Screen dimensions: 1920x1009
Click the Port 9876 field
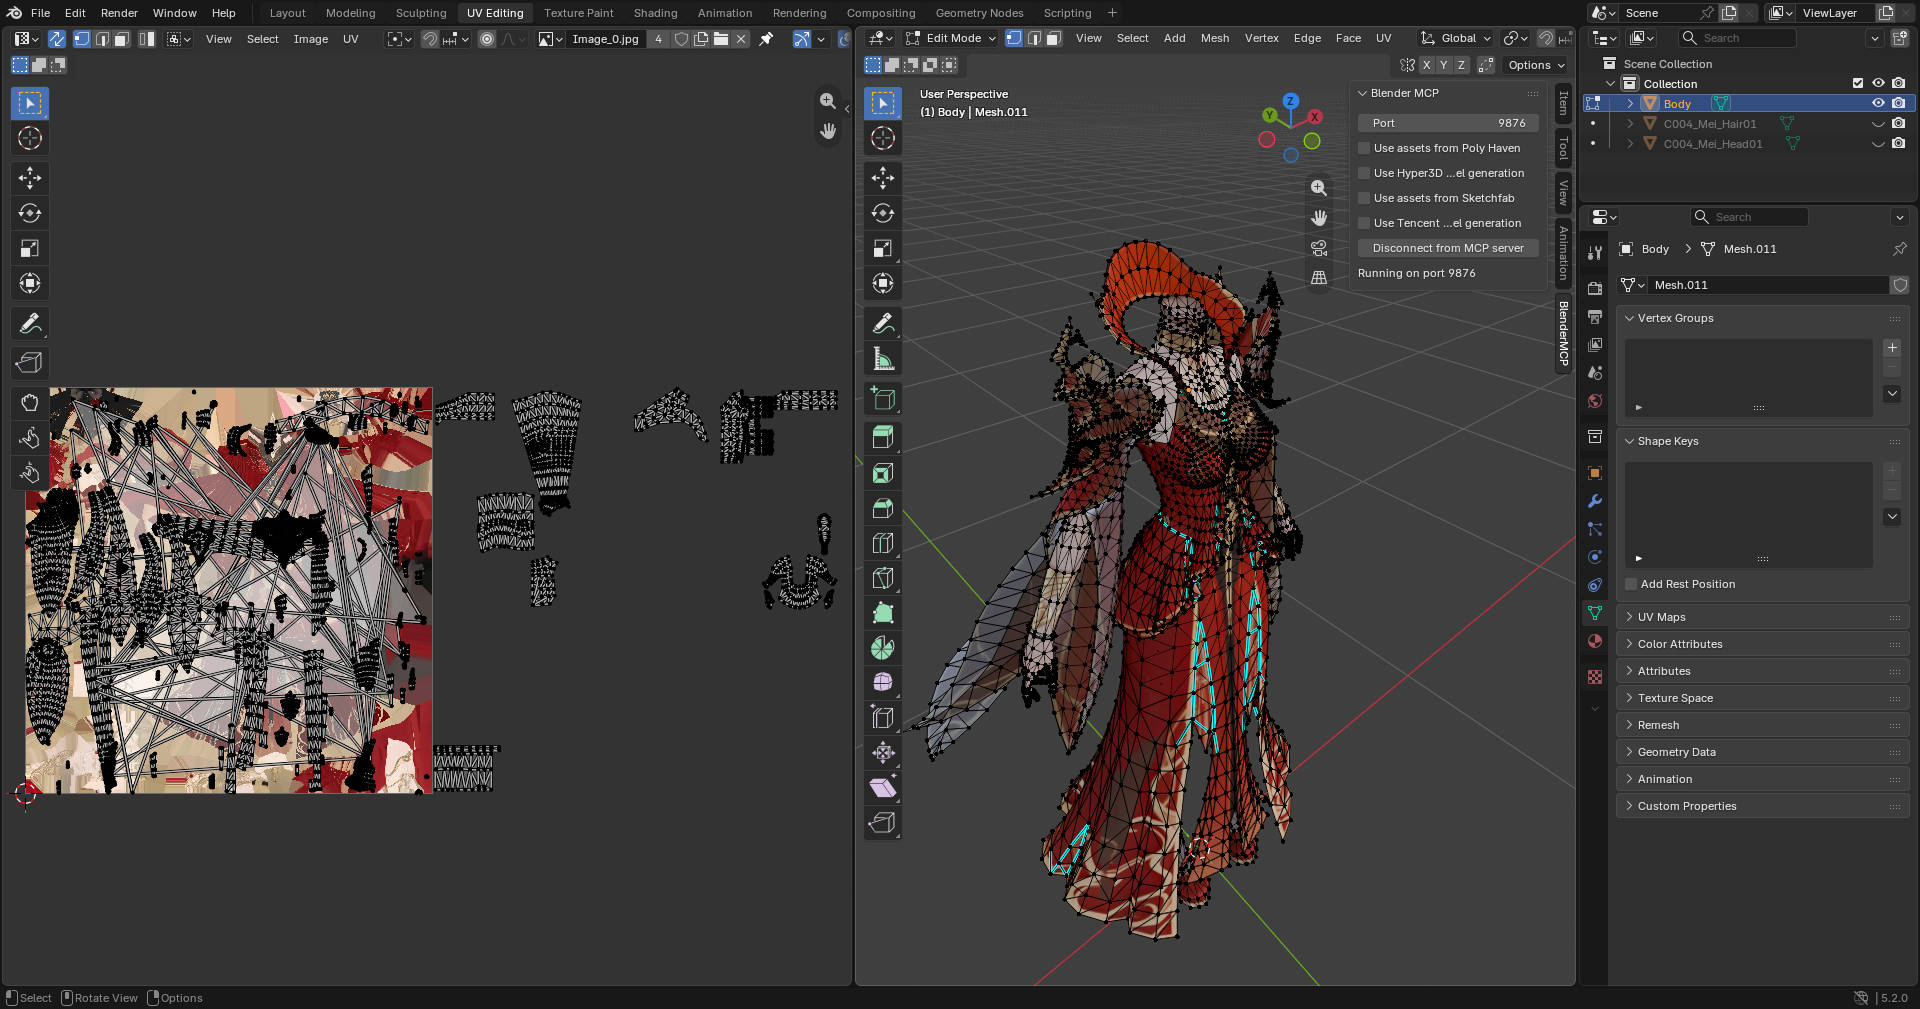coord(1448,123)
